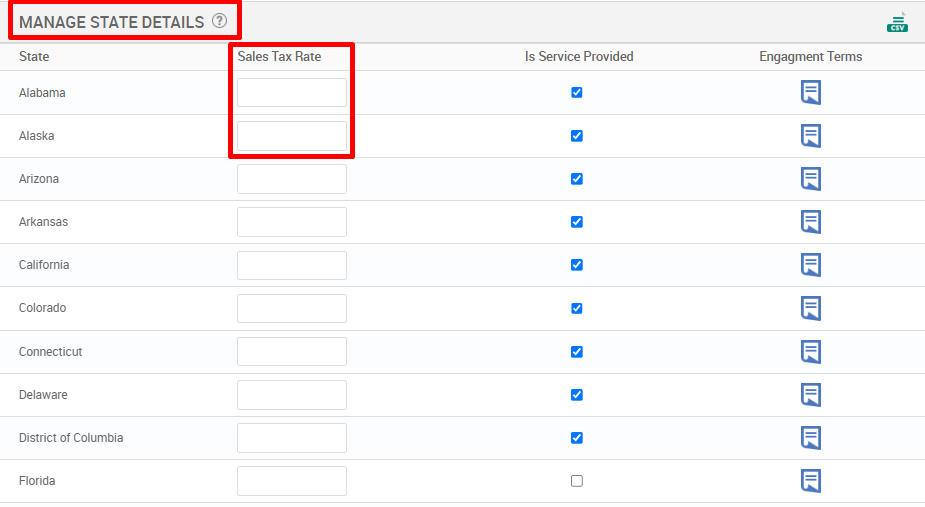Uncheck Is Service Provided for Connecticut
Screen dimensions: 925x507
click(577, 352)
